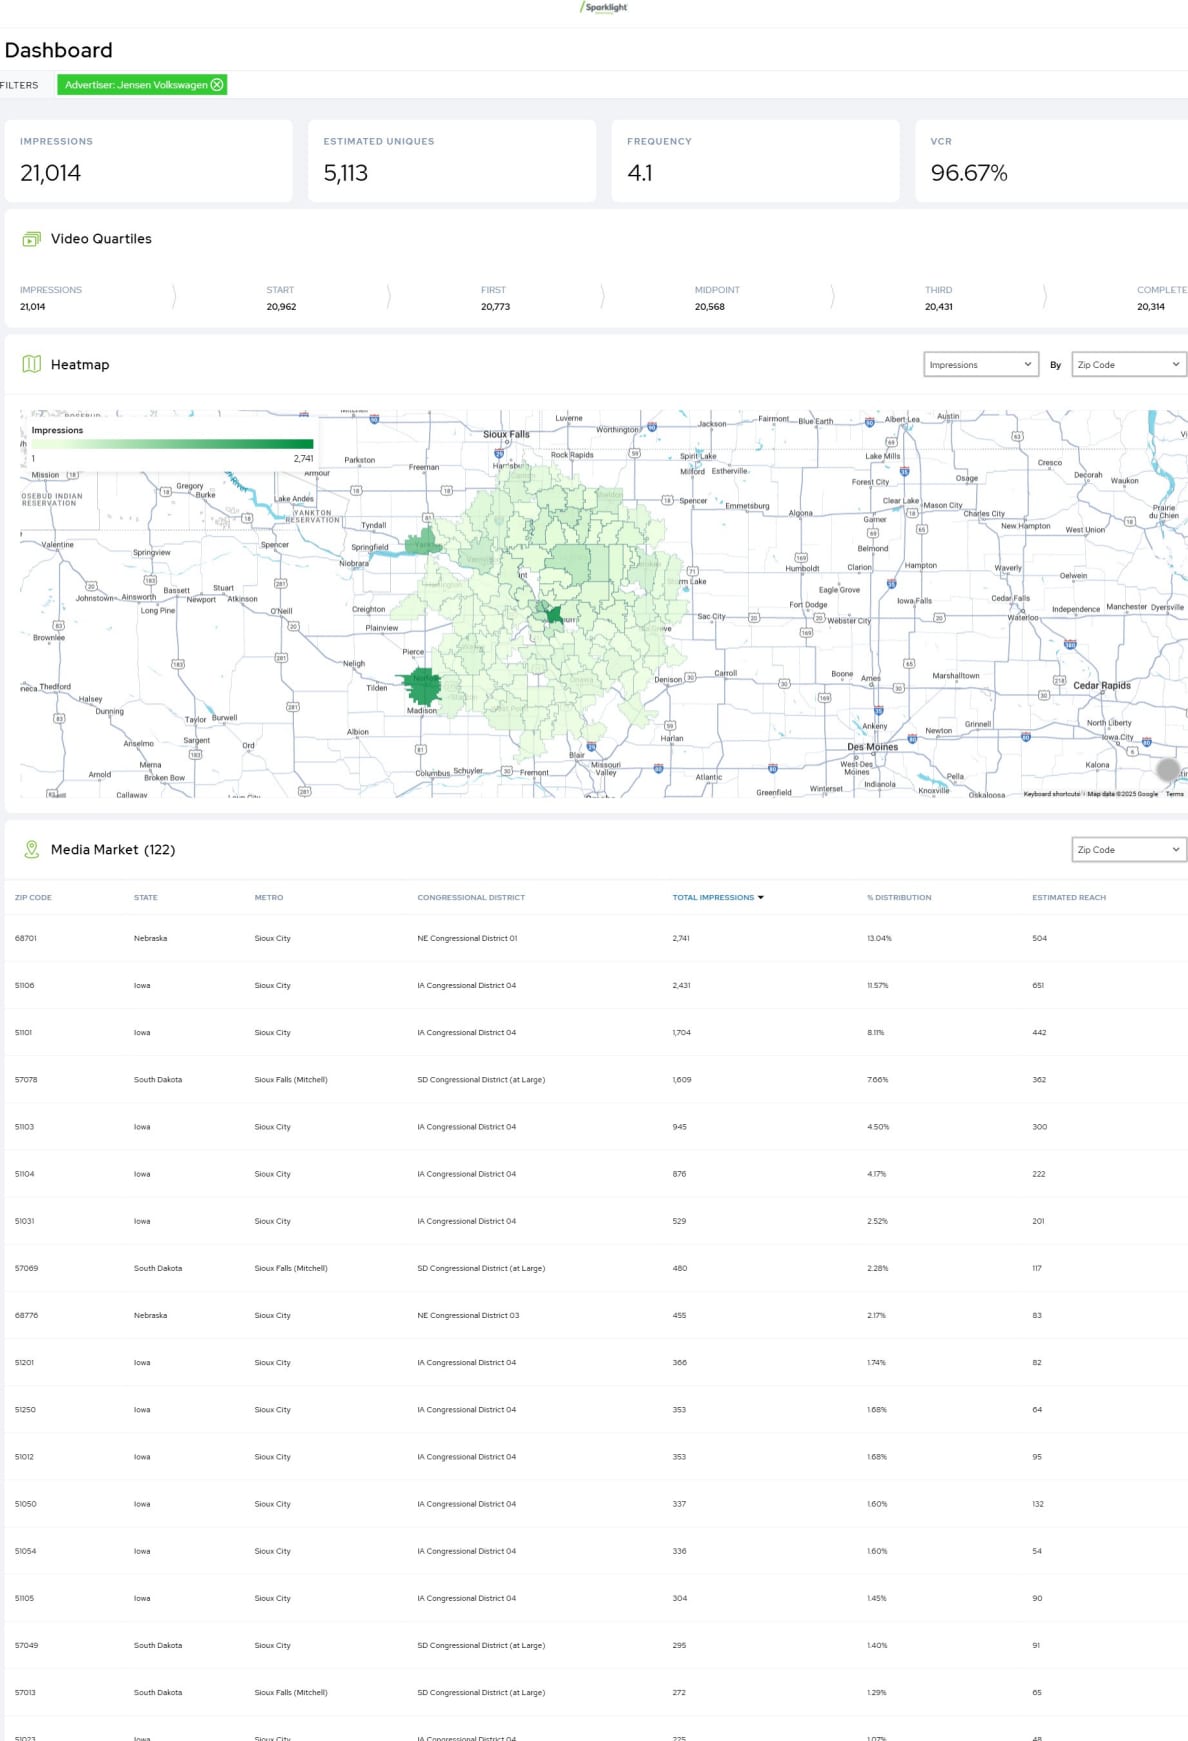This screenshot has width=1188, height=1741.
Task: Open map Keyboard shortcuts link
Action: (x=1051, y=794)
